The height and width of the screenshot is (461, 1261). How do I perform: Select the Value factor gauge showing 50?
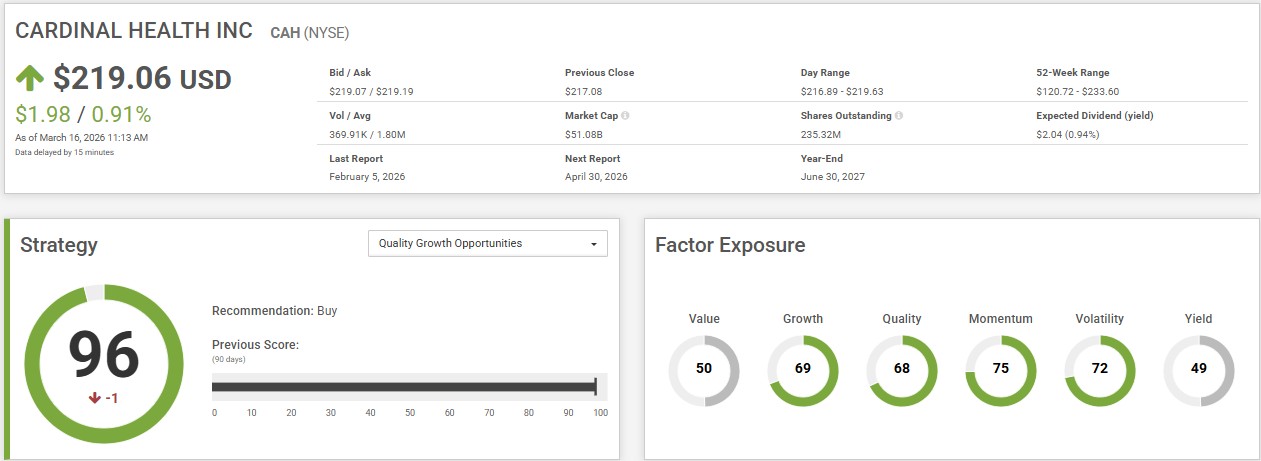704,369
